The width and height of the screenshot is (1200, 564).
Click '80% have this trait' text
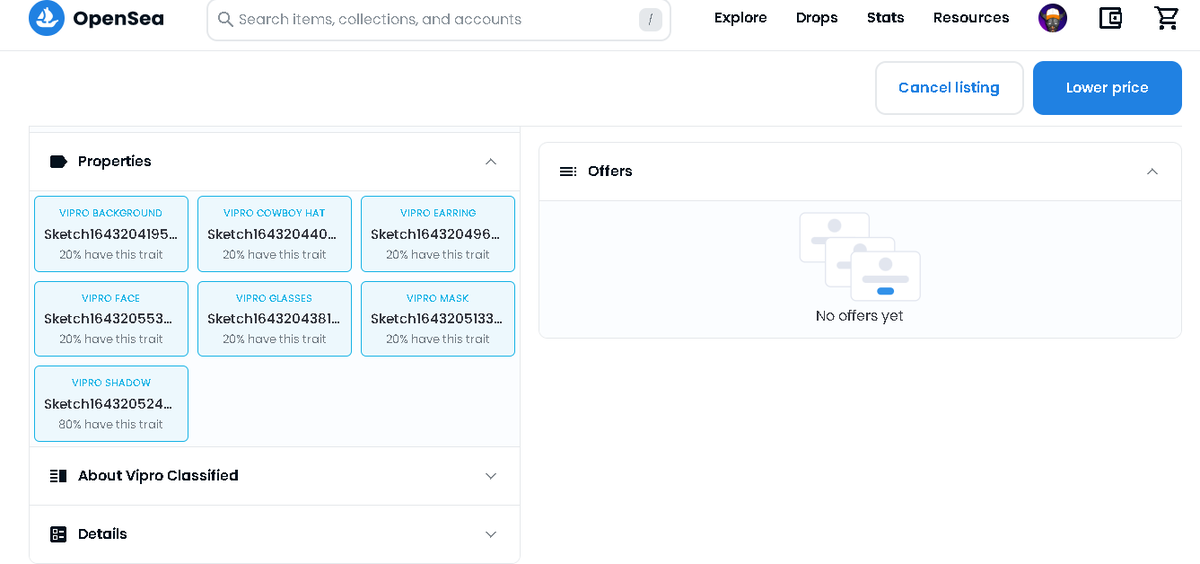pyautogui.click(x=111, y=424)
